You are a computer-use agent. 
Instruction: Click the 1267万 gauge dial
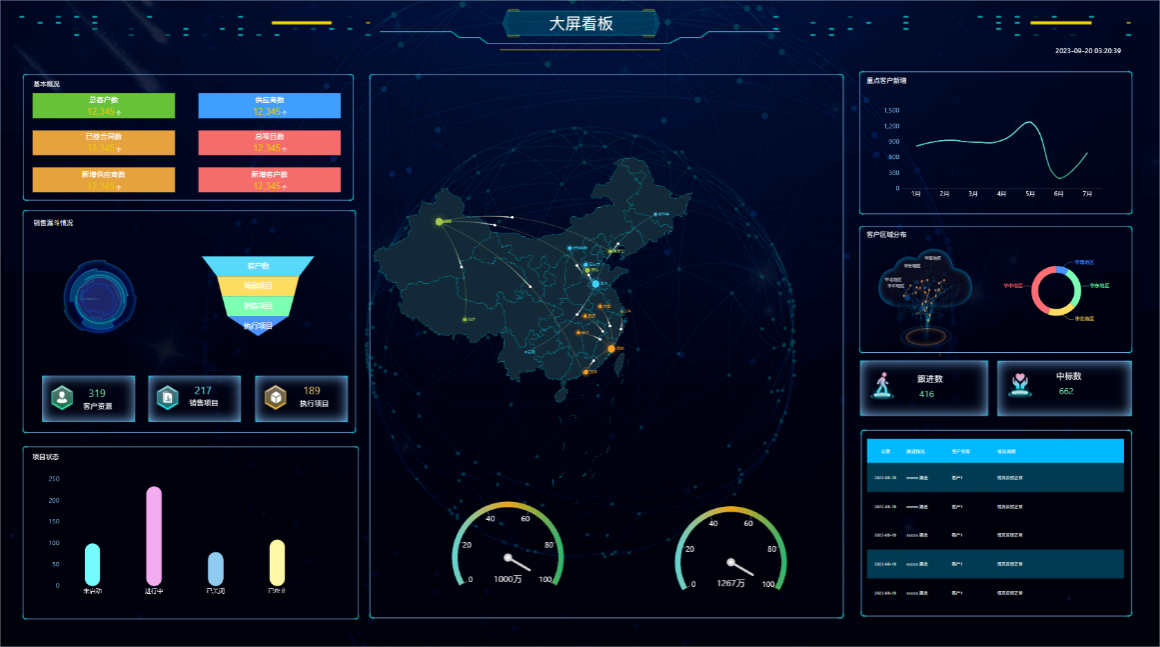730,549
